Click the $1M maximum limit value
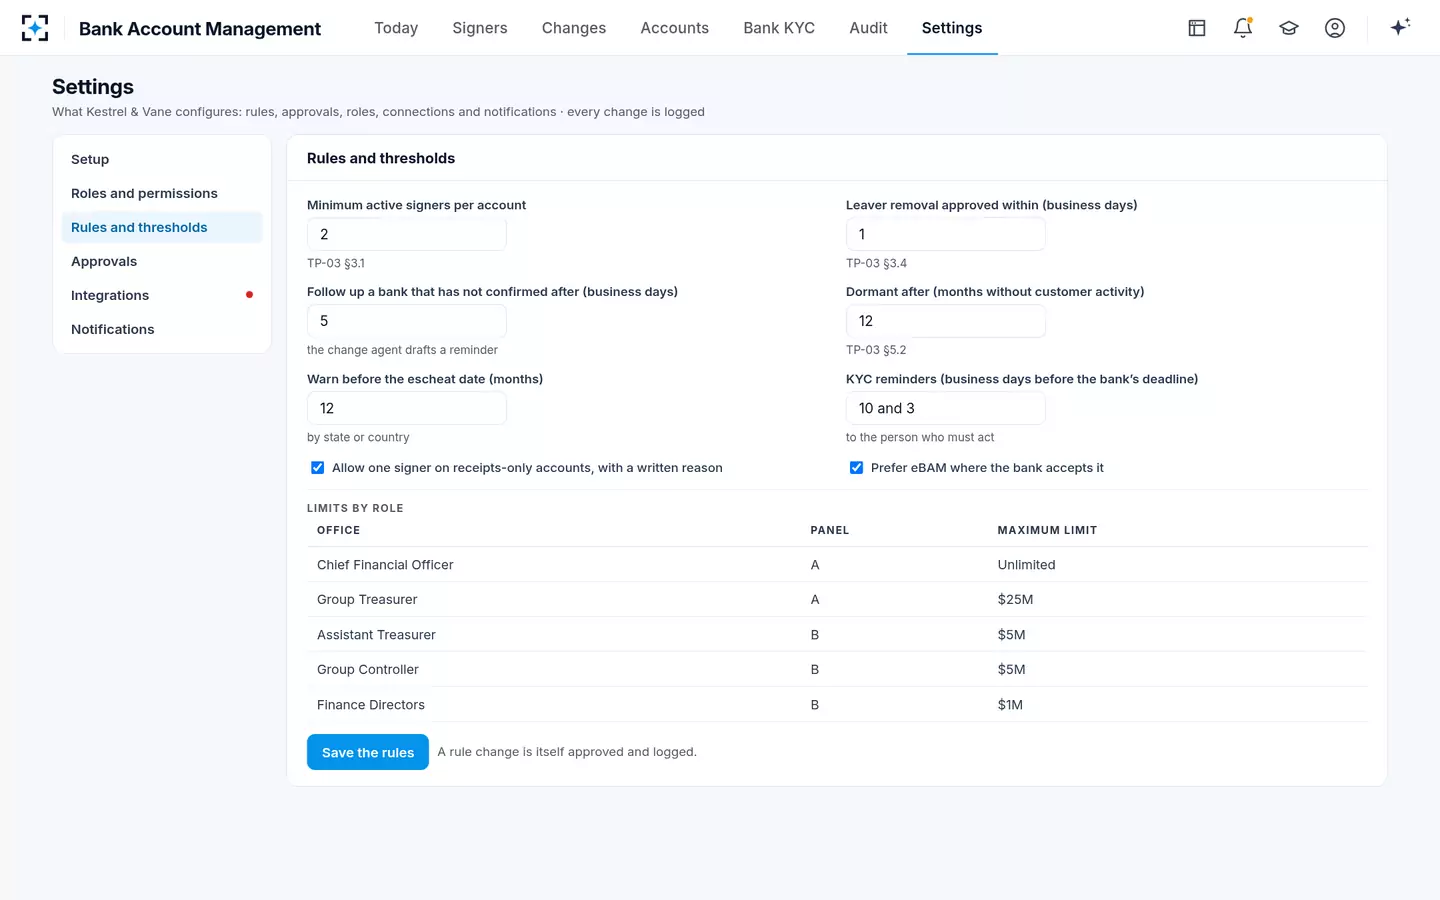 (1010, 705)
